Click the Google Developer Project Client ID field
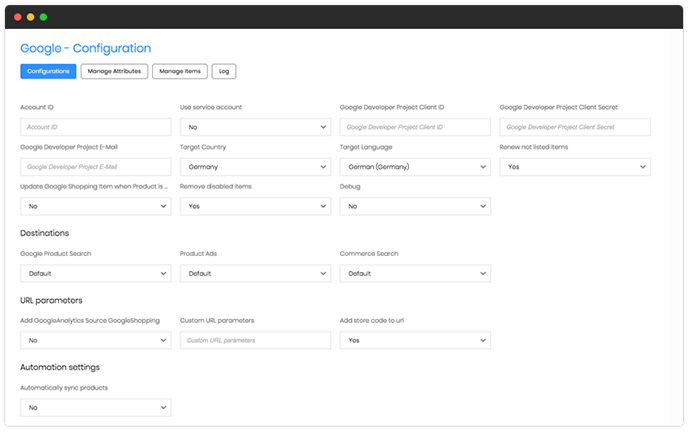 click(415, 127)
